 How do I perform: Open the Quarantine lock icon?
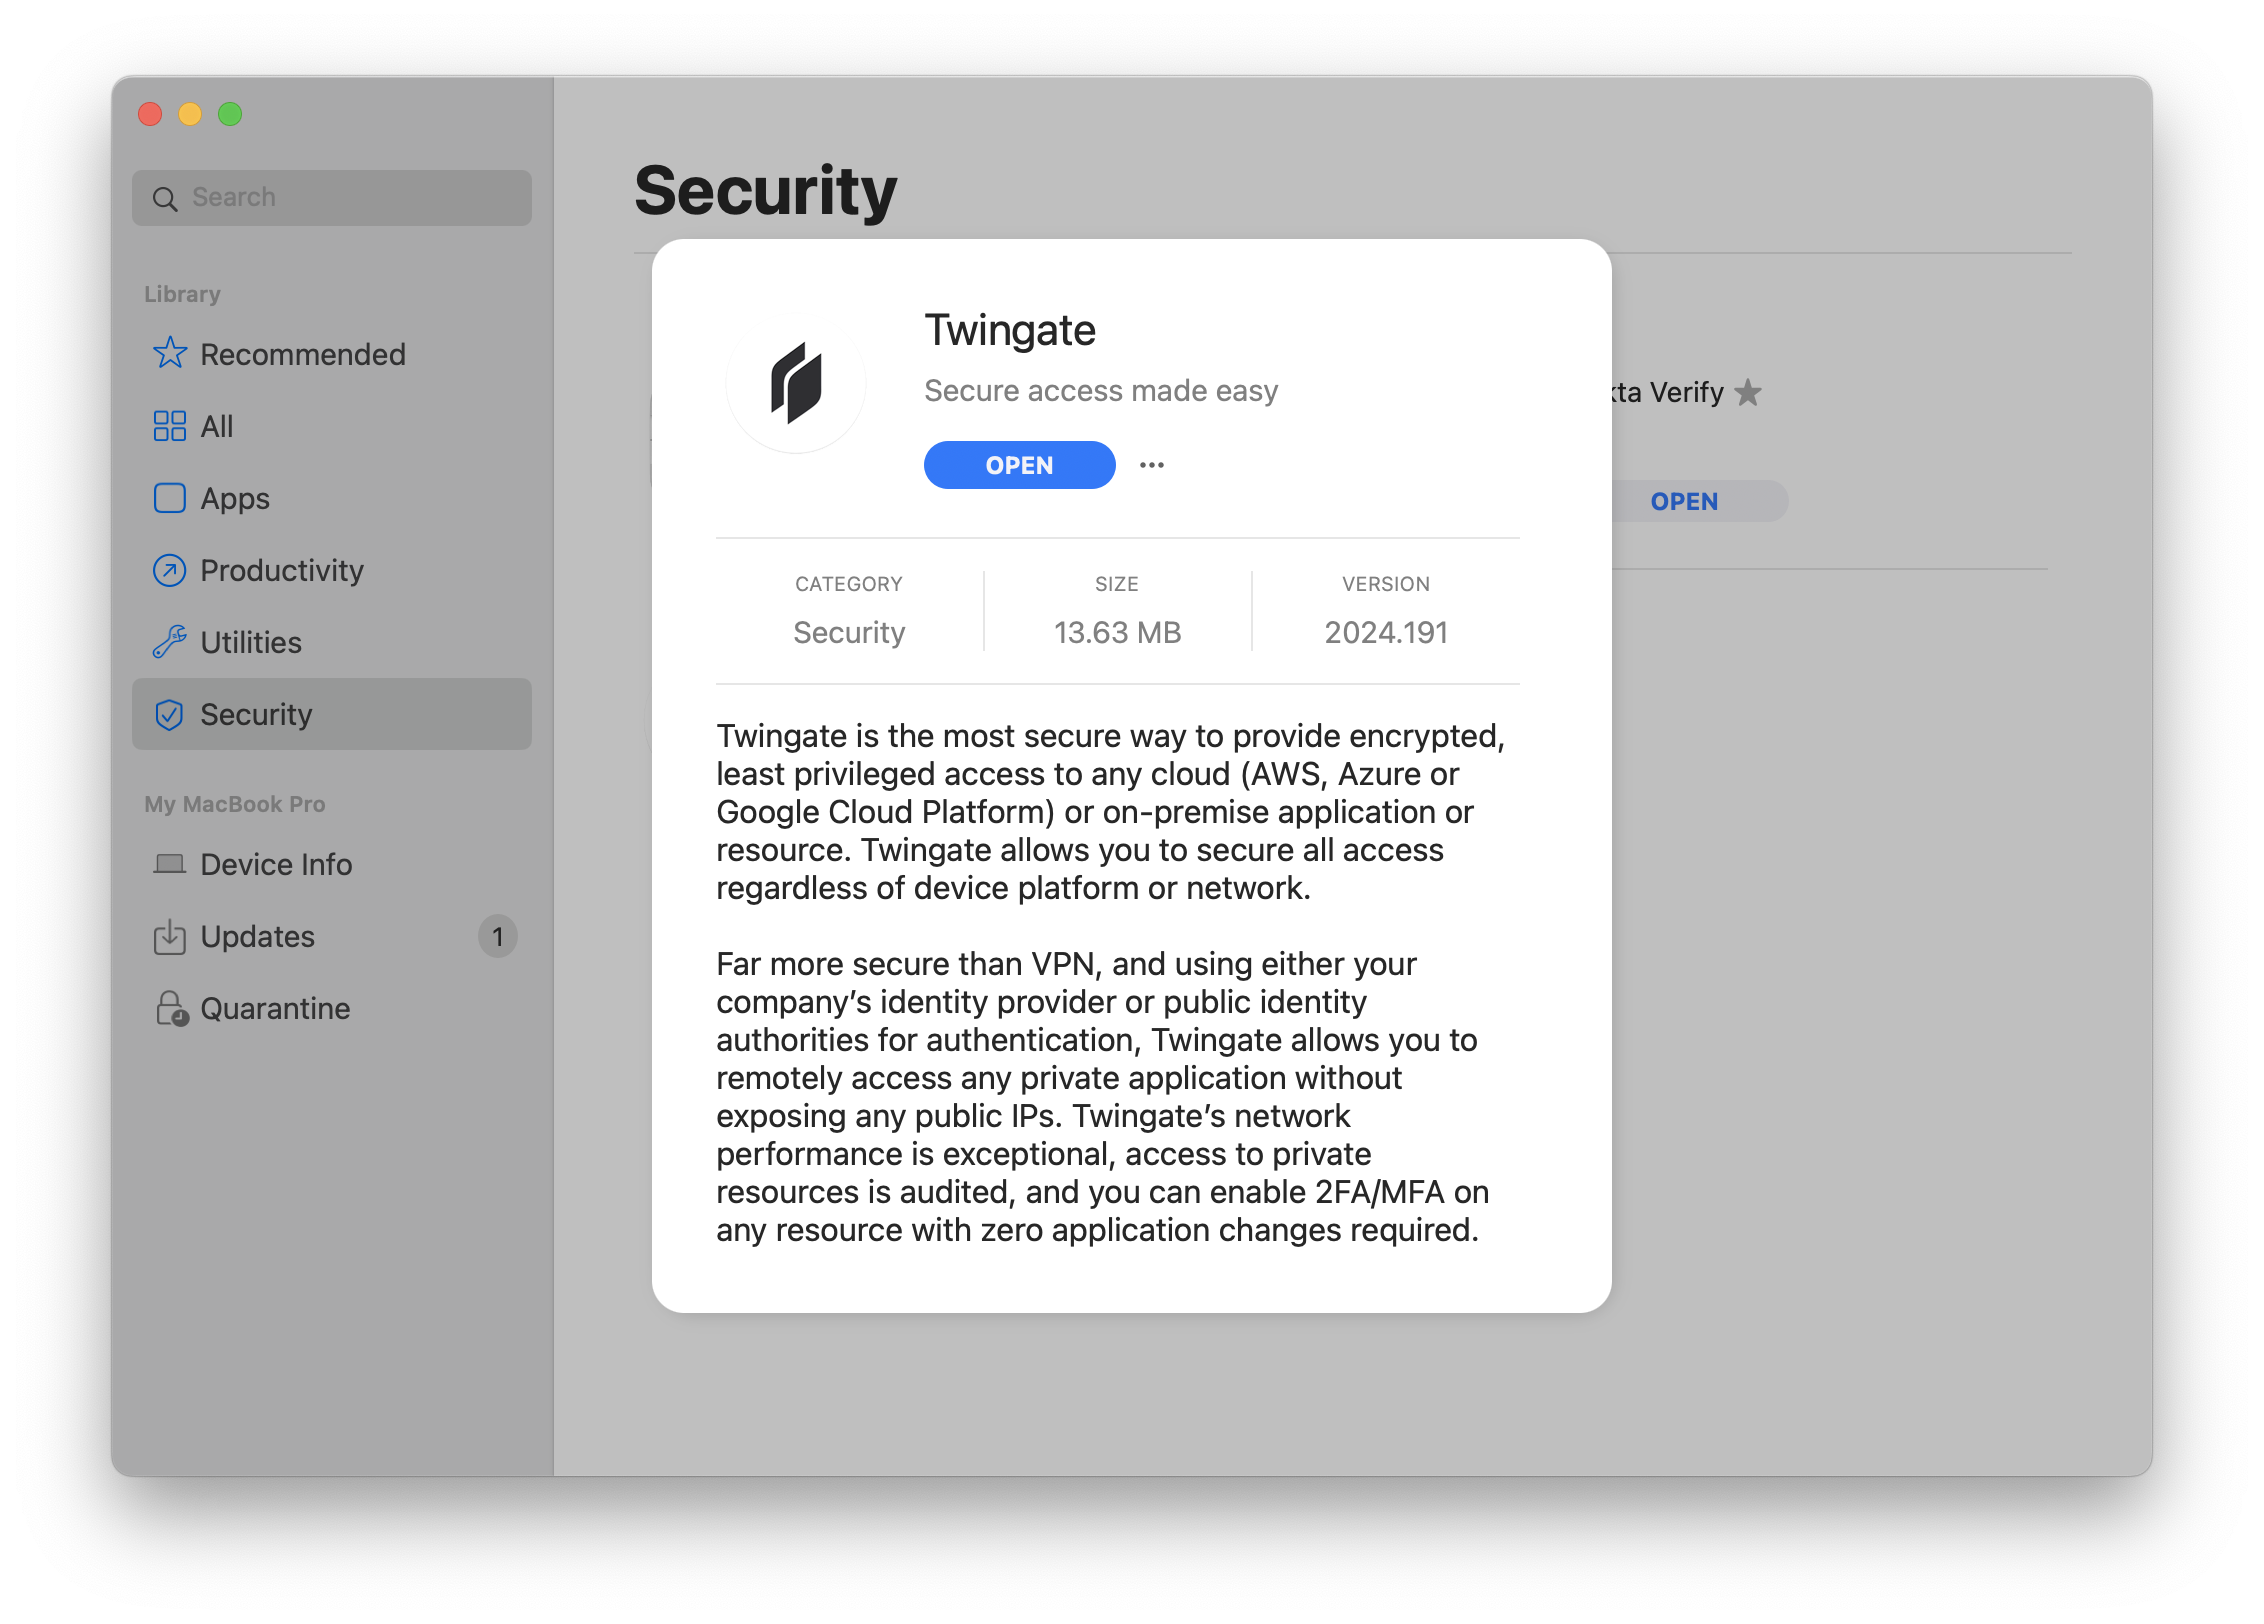[x=171, y=1008]
